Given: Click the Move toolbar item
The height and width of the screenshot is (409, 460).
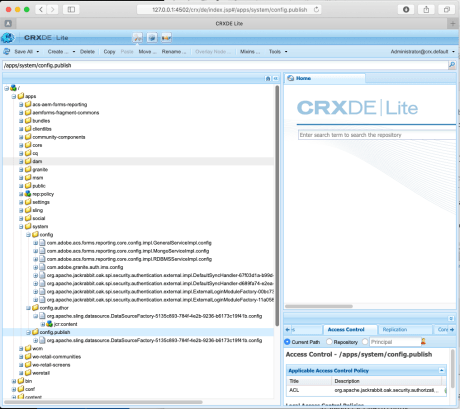Looking at the screenshot, I should point(147,52).
